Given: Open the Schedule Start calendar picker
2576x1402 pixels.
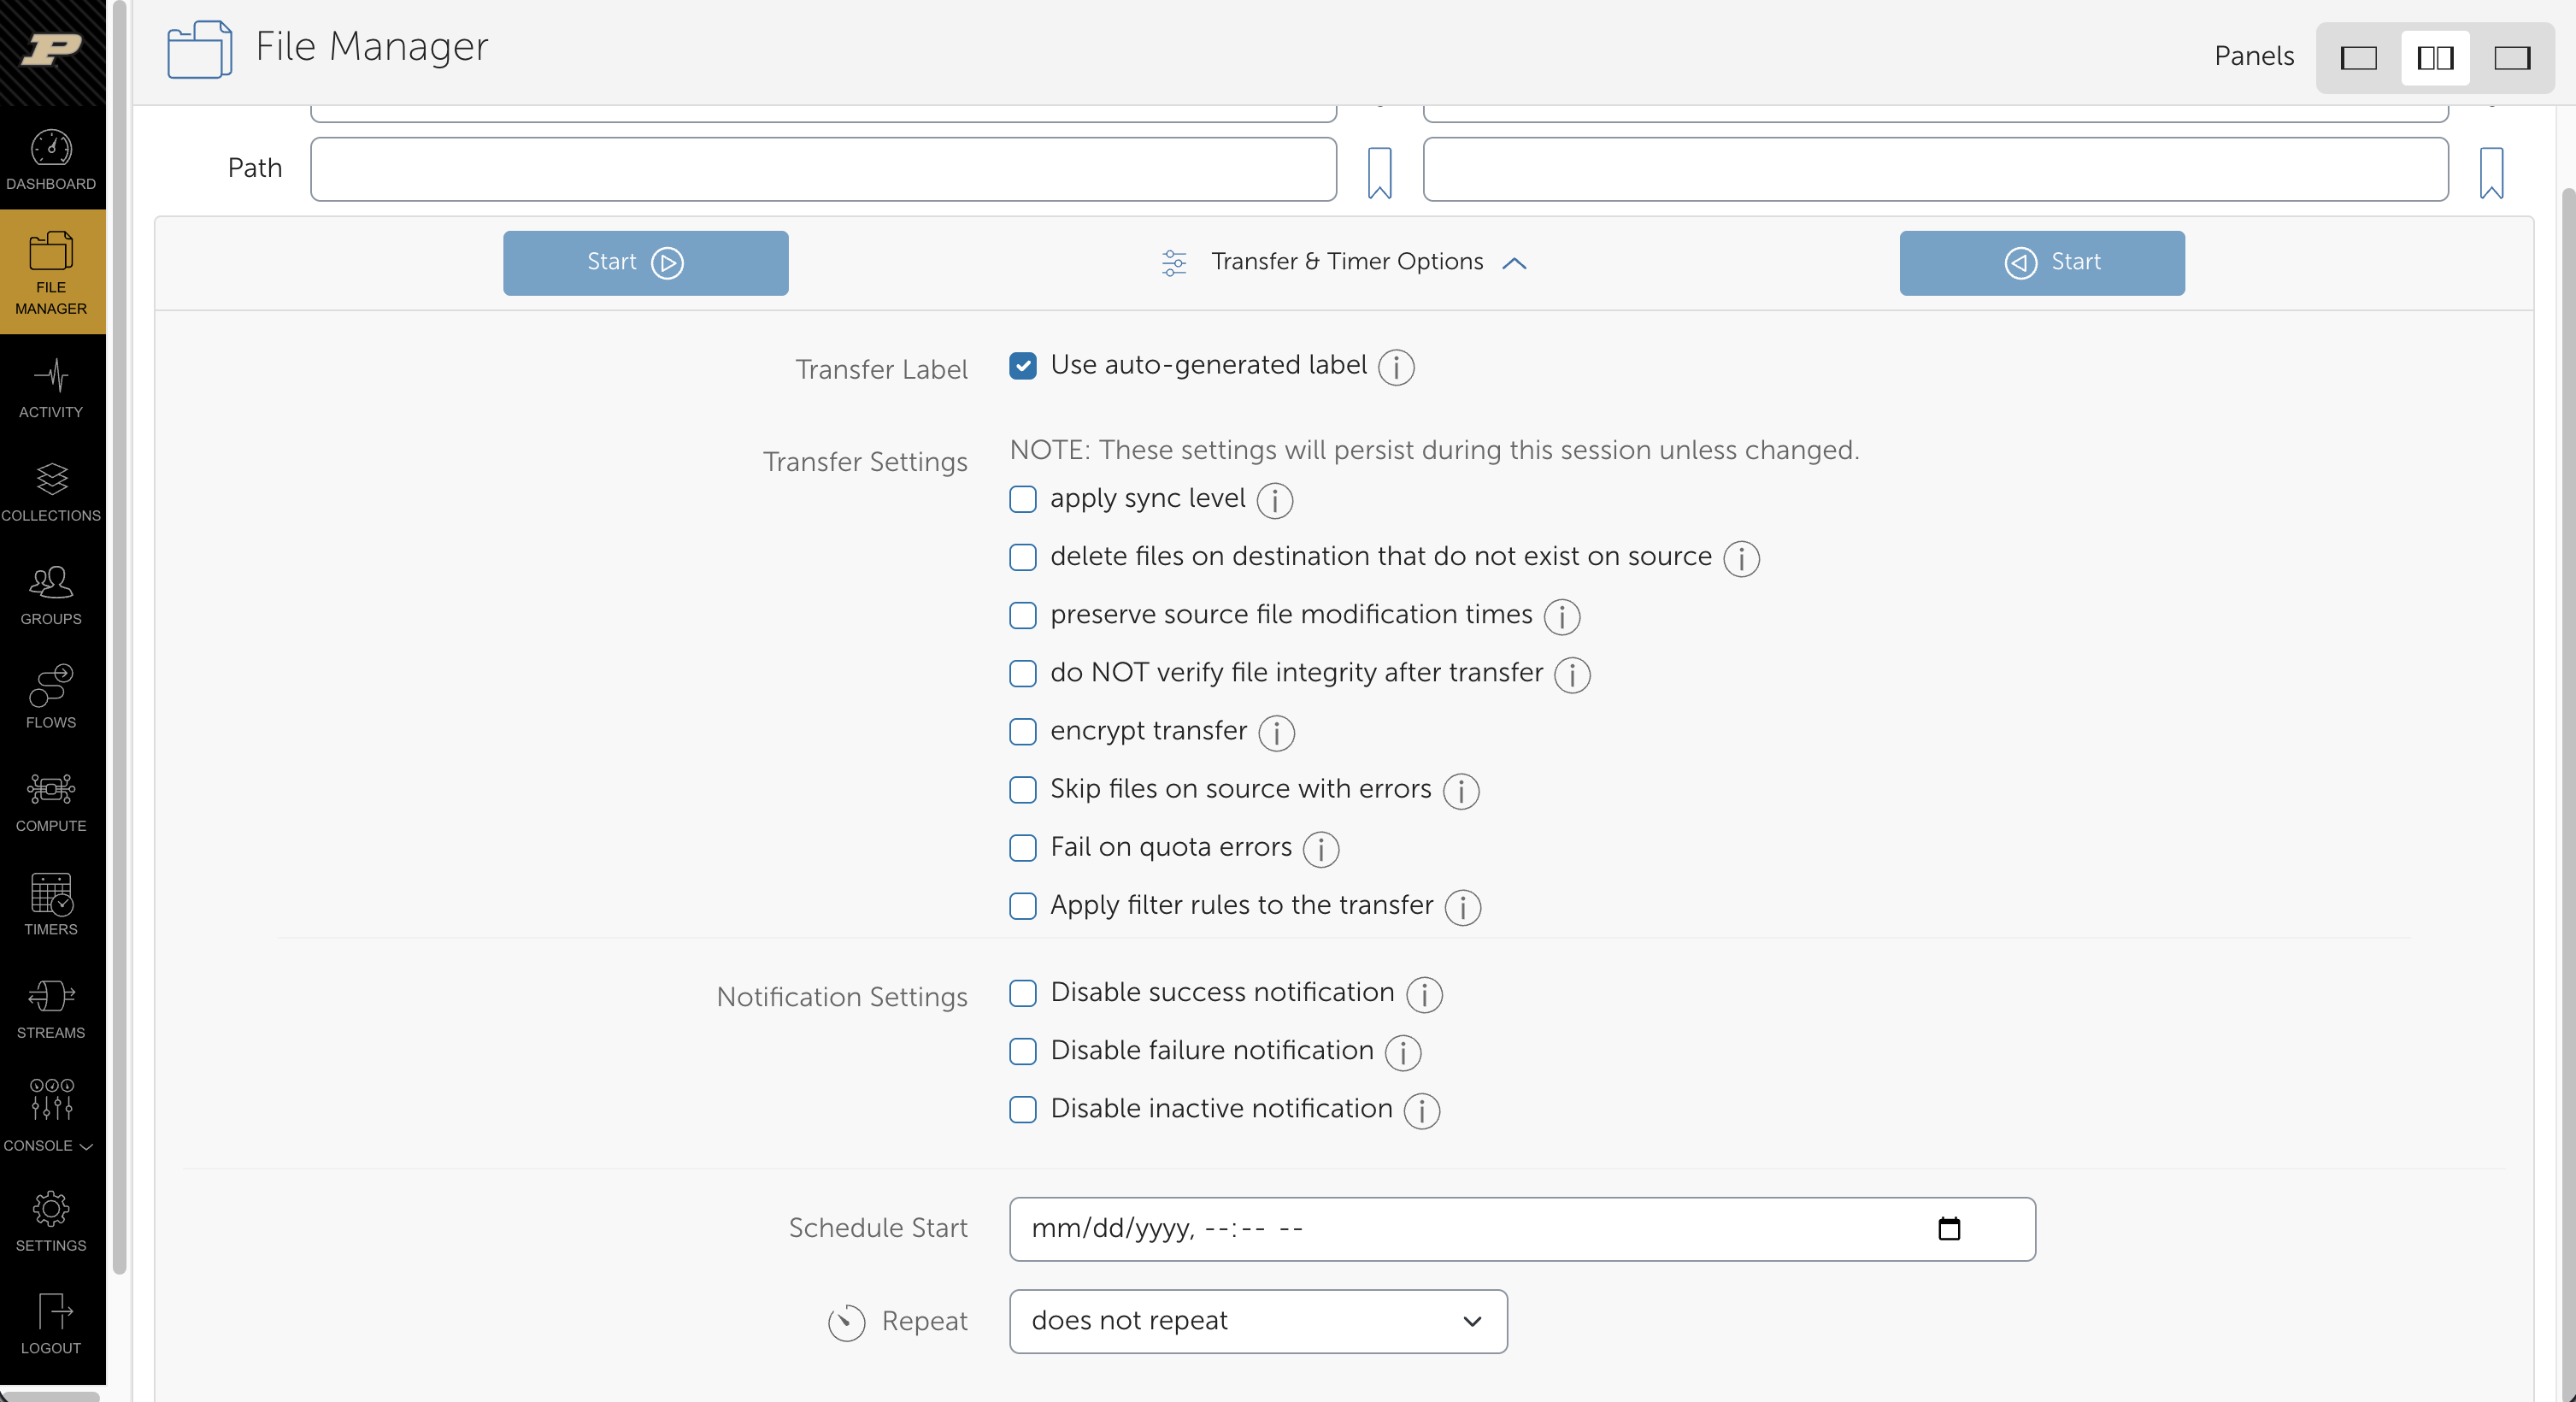Looking at the screenshot, I should (1949, 1228).
